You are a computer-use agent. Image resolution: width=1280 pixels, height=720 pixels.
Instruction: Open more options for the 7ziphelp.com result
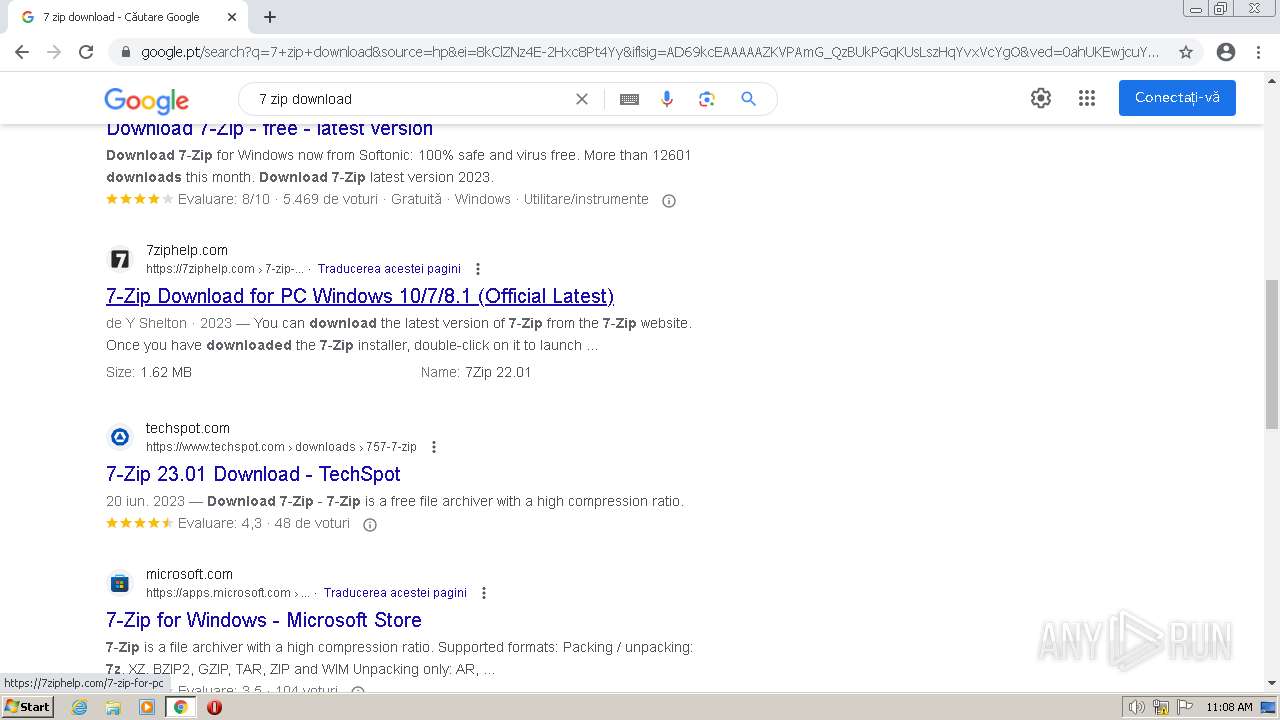[478, 269]
